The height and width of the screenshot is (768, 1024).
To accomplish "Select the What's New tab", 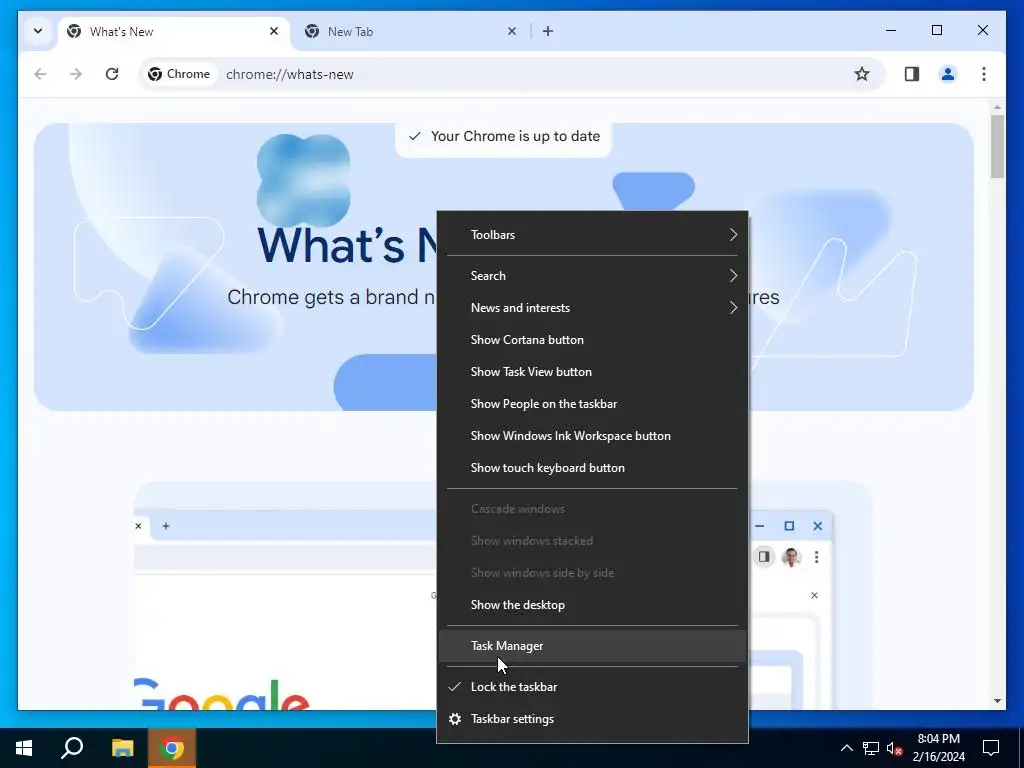I will coord(173,31).
